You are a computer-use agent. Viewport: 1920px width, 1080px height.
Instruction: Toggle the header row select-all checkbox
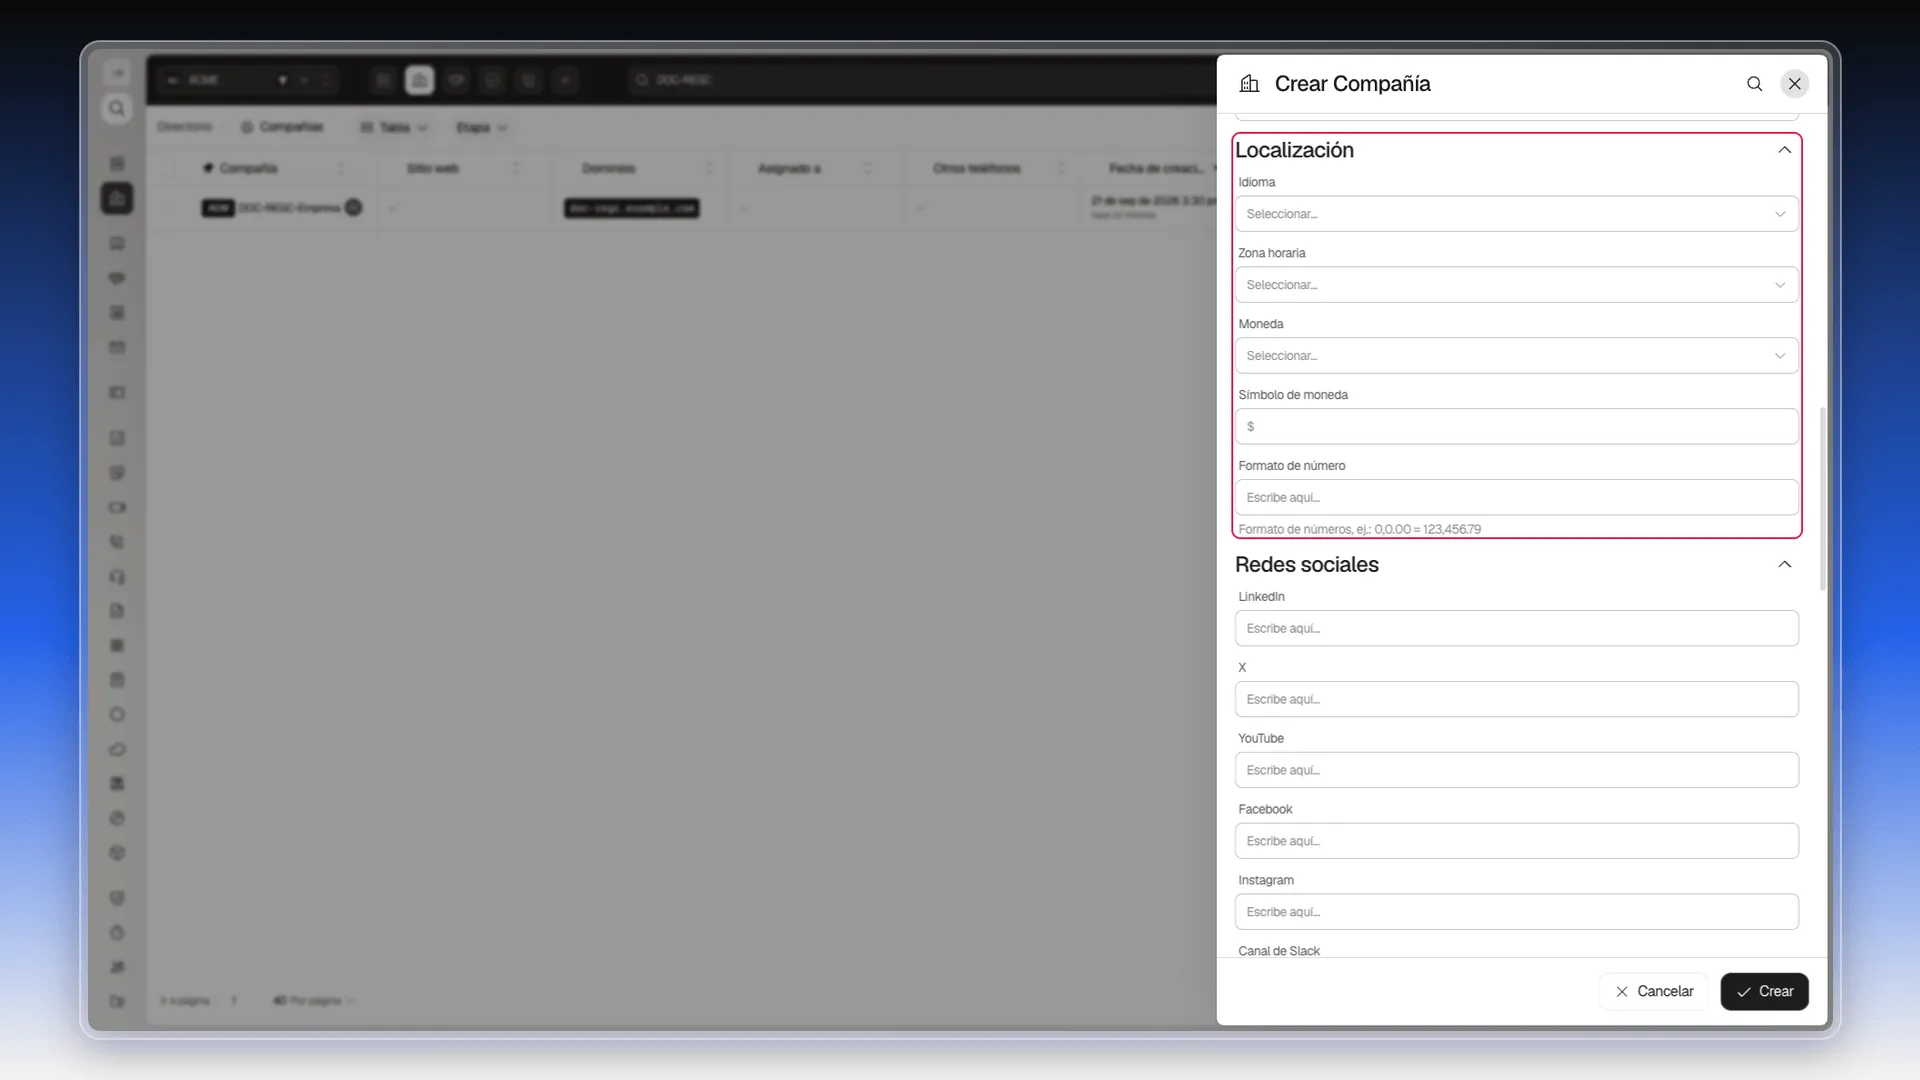tap(168, 169)
